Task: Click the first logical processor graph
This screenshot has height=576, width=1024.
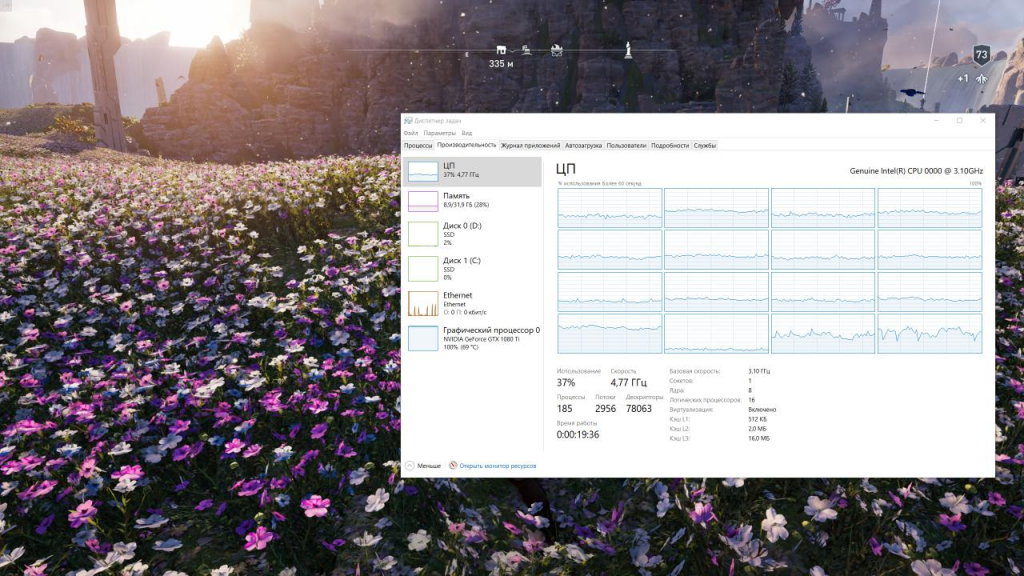Action: tap(609, 207)
